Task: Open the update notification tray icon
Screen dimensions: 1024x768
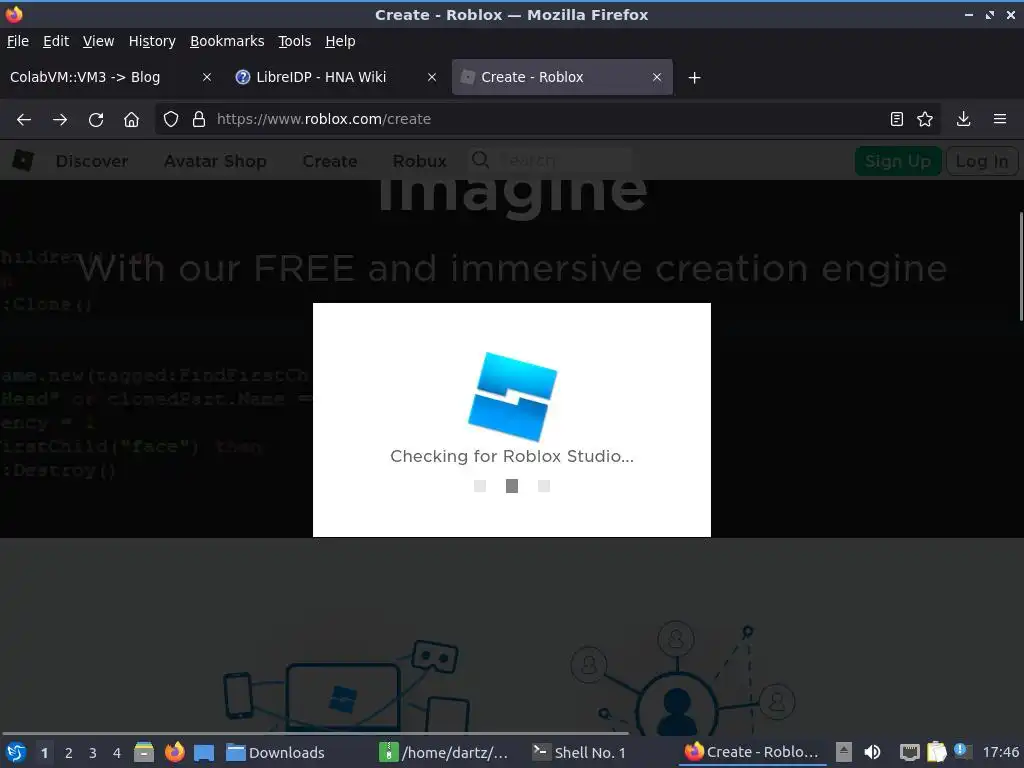Action: (962, 750)
